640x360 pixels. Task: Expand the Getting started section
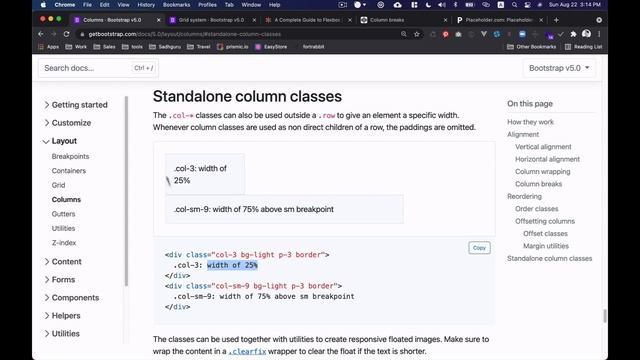coord(76,105)
